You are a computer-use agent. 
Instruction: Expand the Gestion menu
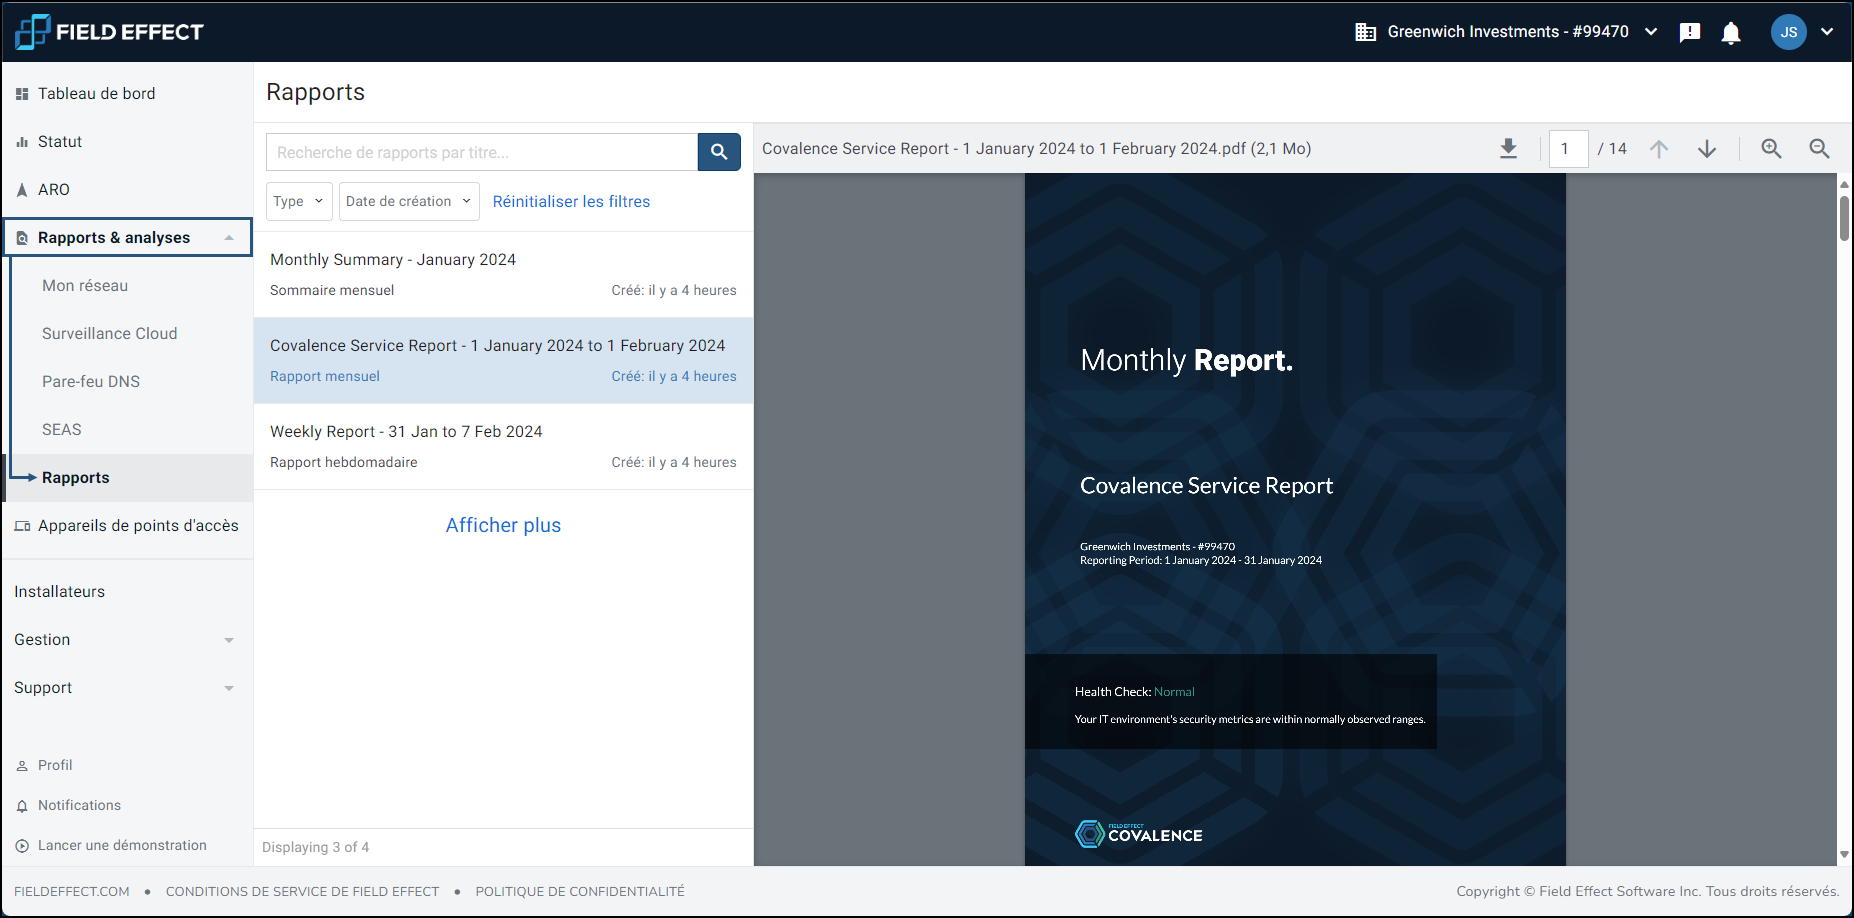[229, 640]
